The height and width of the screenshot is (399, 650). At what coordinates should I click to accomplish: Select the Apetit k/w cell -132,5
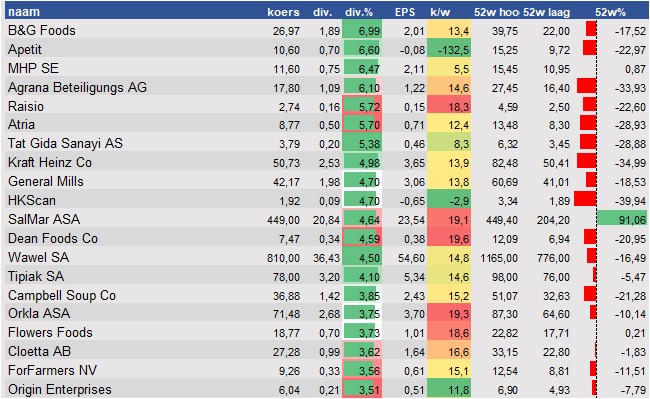449,49
